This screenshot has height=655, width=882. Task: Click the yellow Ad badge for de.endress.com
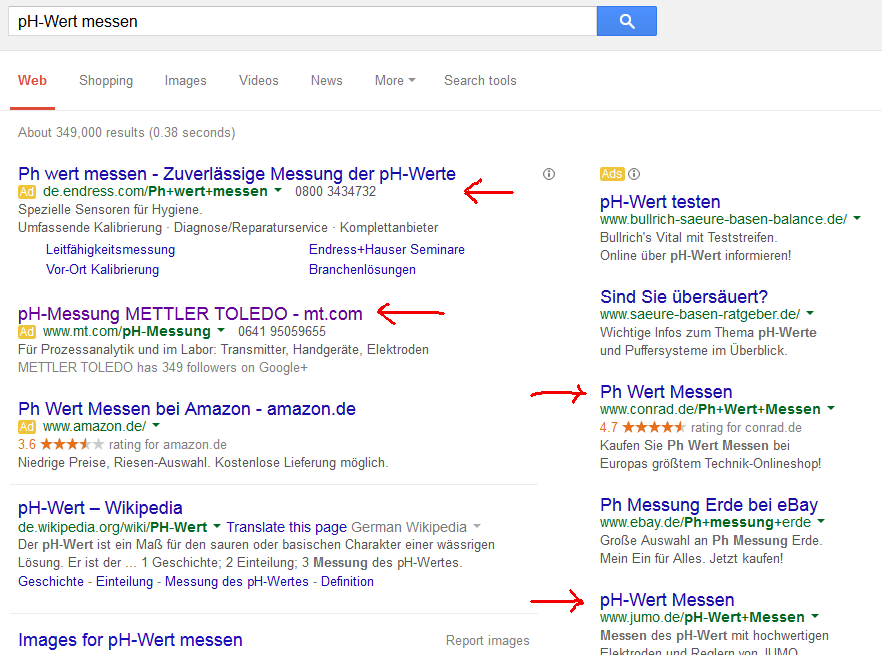[x=27, y=191]
